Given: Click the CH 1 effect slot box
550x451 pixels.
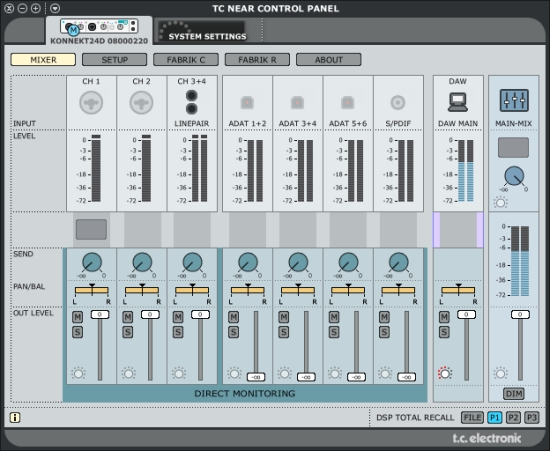Looking at the screenshot, I should coord(91,229).
